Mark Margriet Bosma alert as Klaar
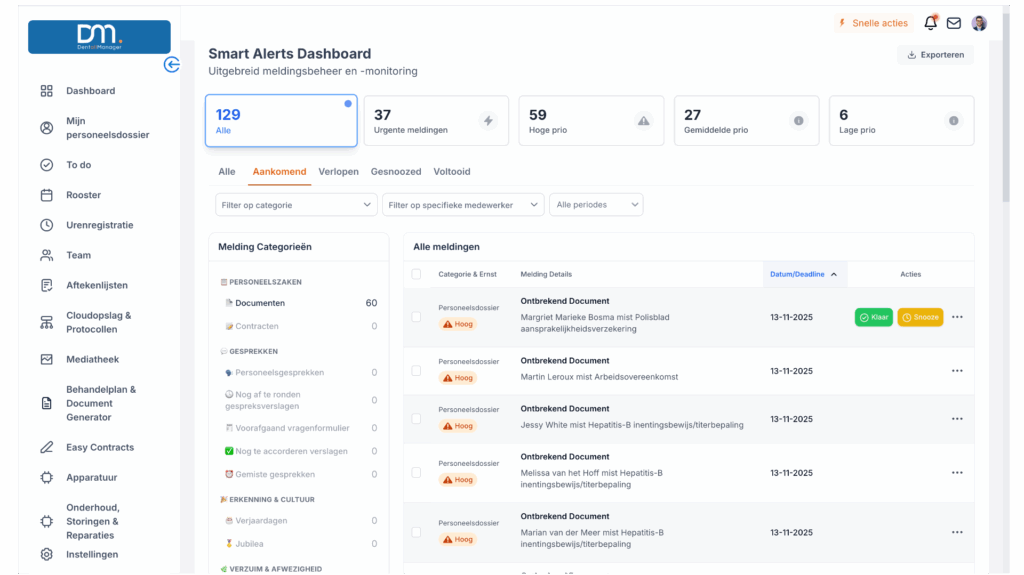1024x575 pixels. [x=874, y=317]
